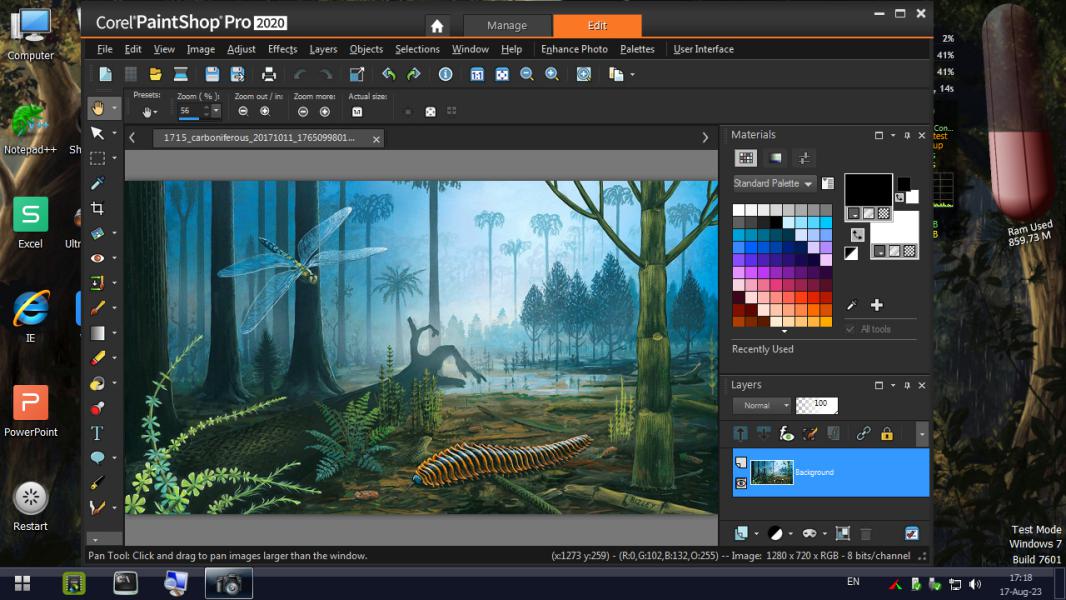Click the New image toolbar icon
Image resolution: width=1066 pixels, height=600 pixels.
pyautogui.click(x=105, y=74)
